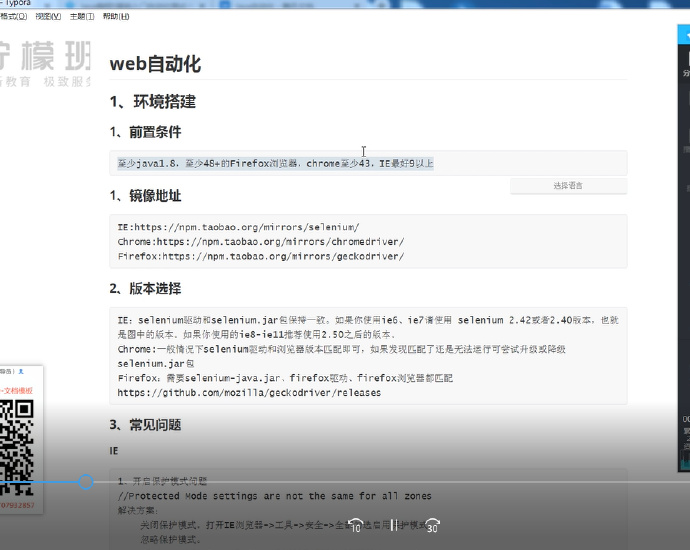The height and width of the screenshot is (550, 690).
Task: Click the //Protected Mode settings comment line
Action: point(275,496)
